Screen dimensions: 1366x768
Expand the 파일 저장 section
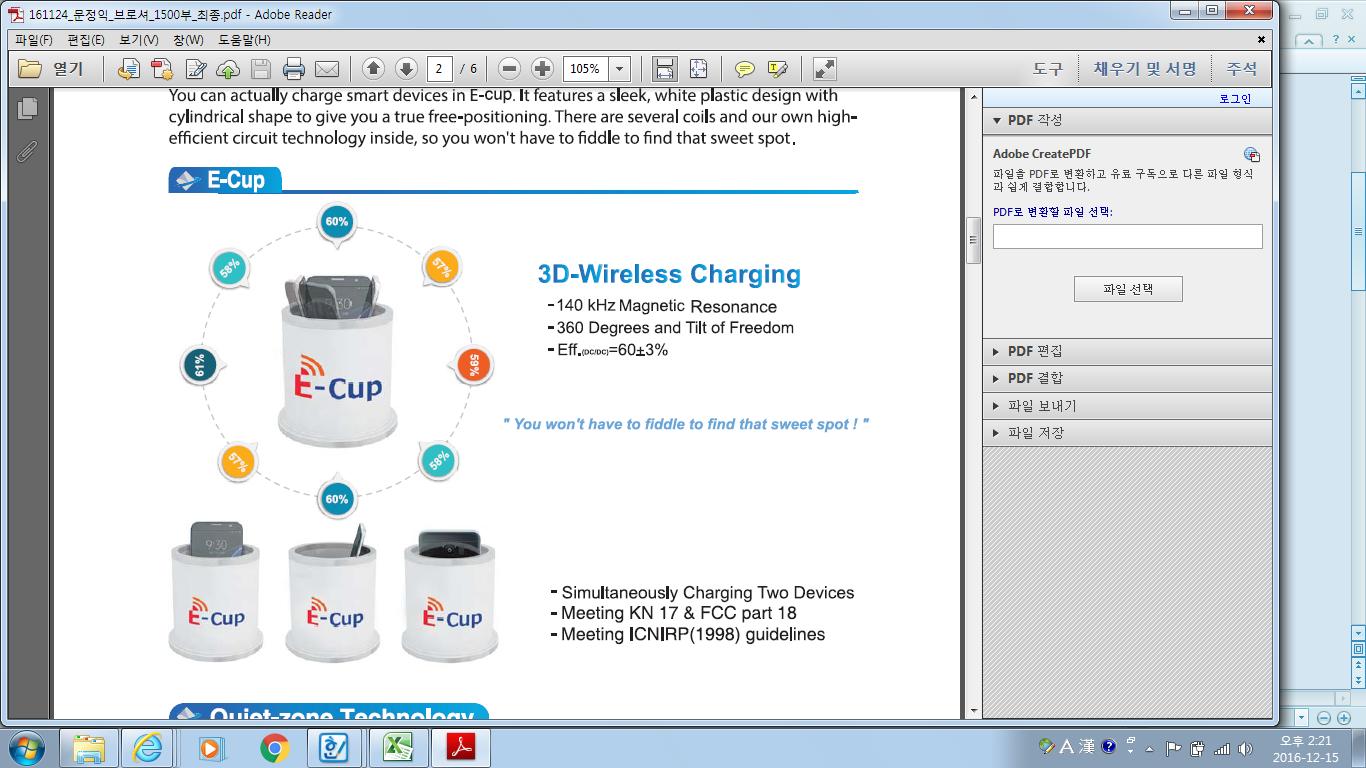[1127, 433]
